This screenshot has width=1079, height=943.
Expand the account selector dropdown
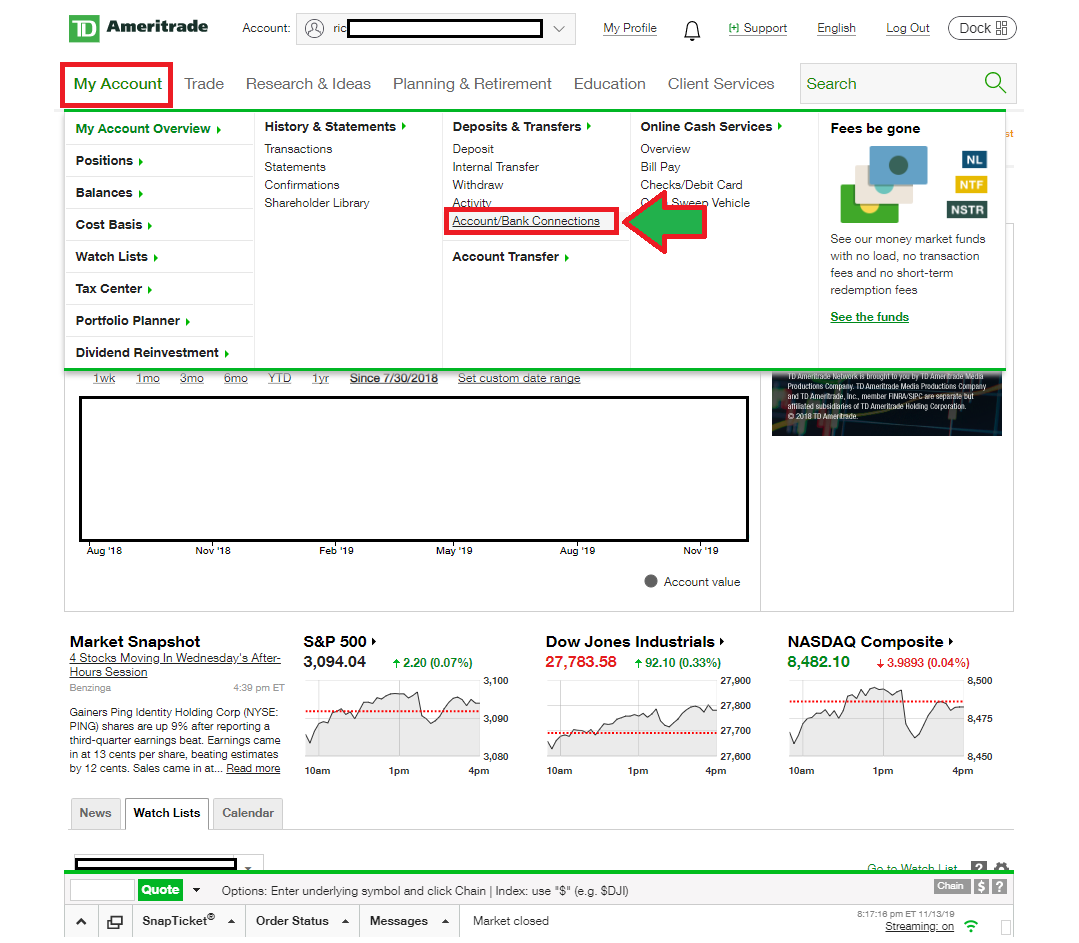[559, 29]
